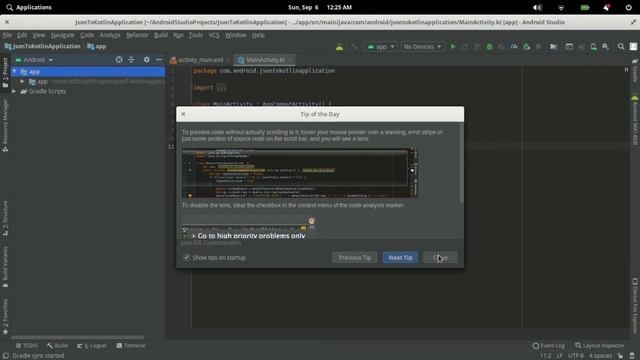Click the Next Tip button
The height and width of the screenshot is (360, 640).
[400, 258]
